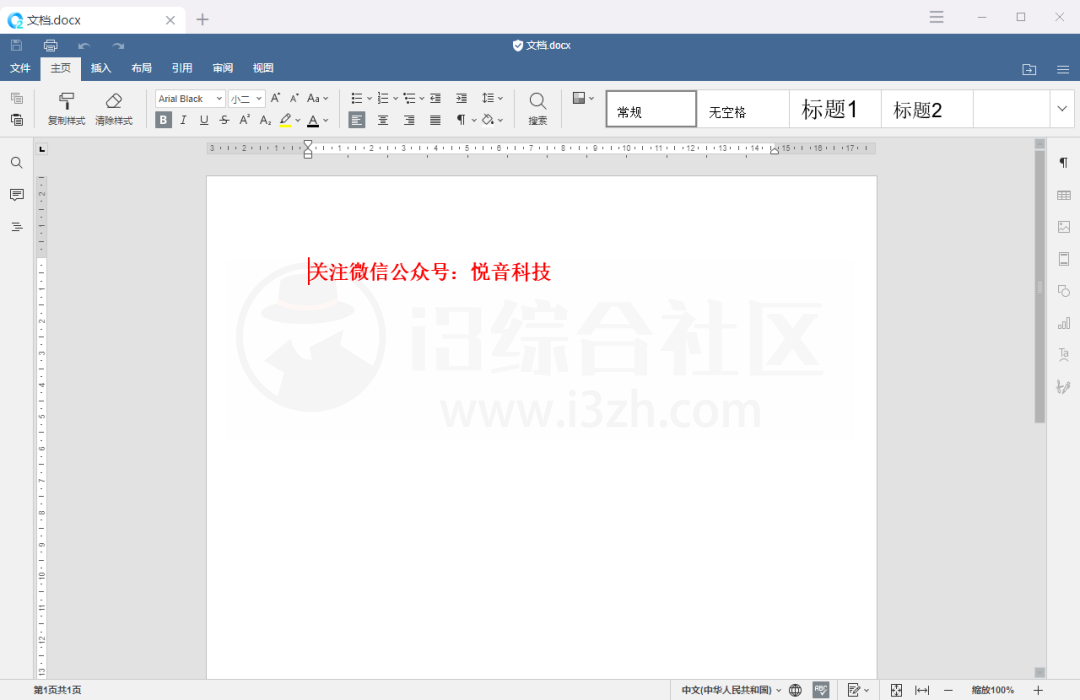
Task: Apply Heading 1 style
Action: [x=835, y=109]
